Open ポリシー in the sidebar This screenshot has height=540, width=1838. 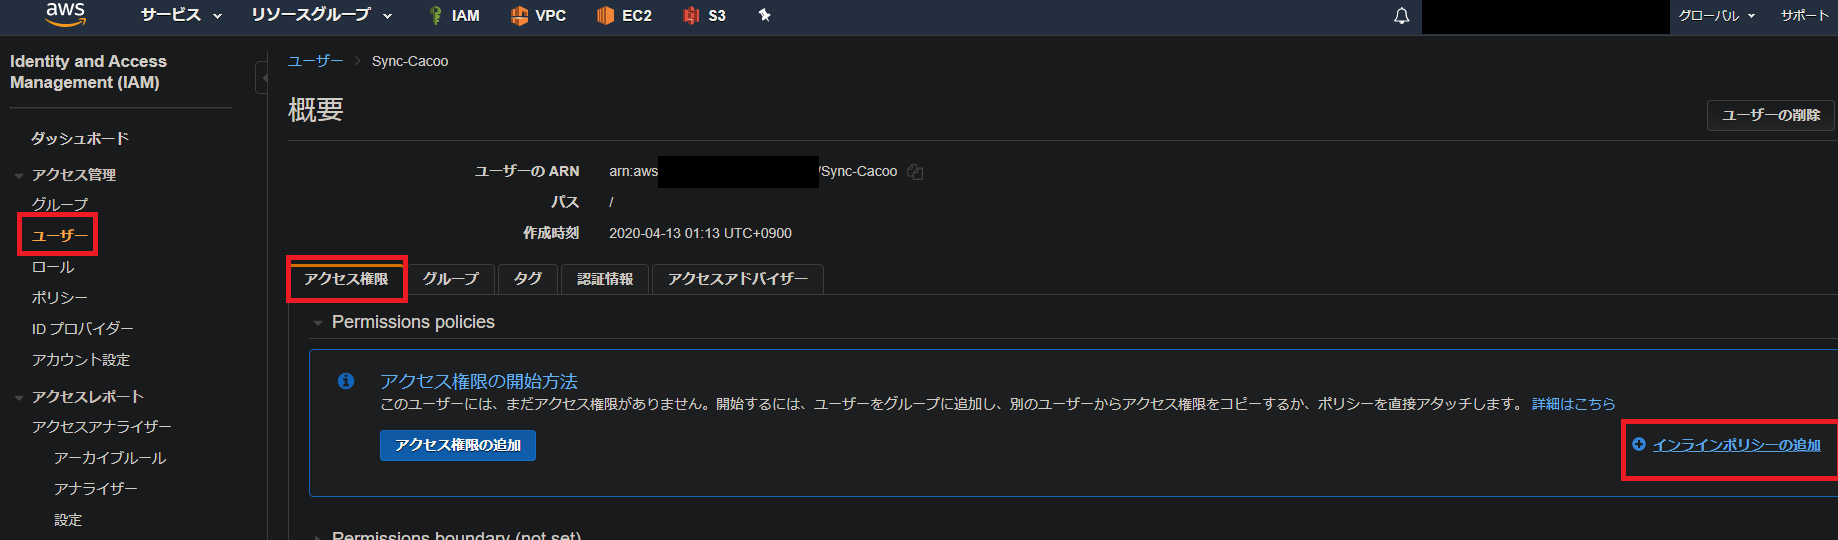click(x=59, y=298)
